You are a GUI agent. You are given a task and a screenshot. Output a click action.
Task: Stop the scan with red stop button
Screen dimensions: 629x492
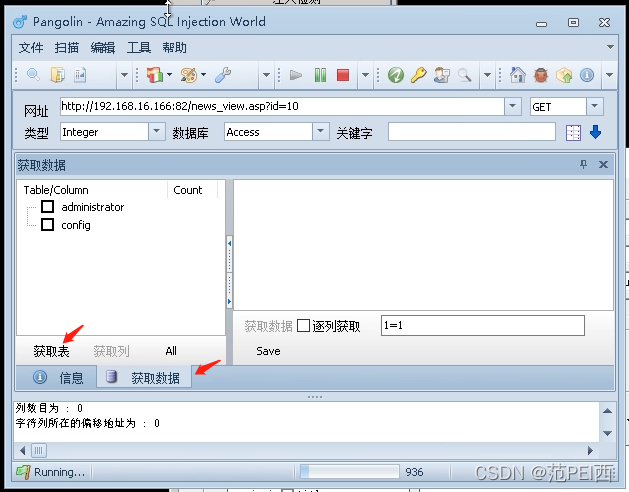[343, 75]
